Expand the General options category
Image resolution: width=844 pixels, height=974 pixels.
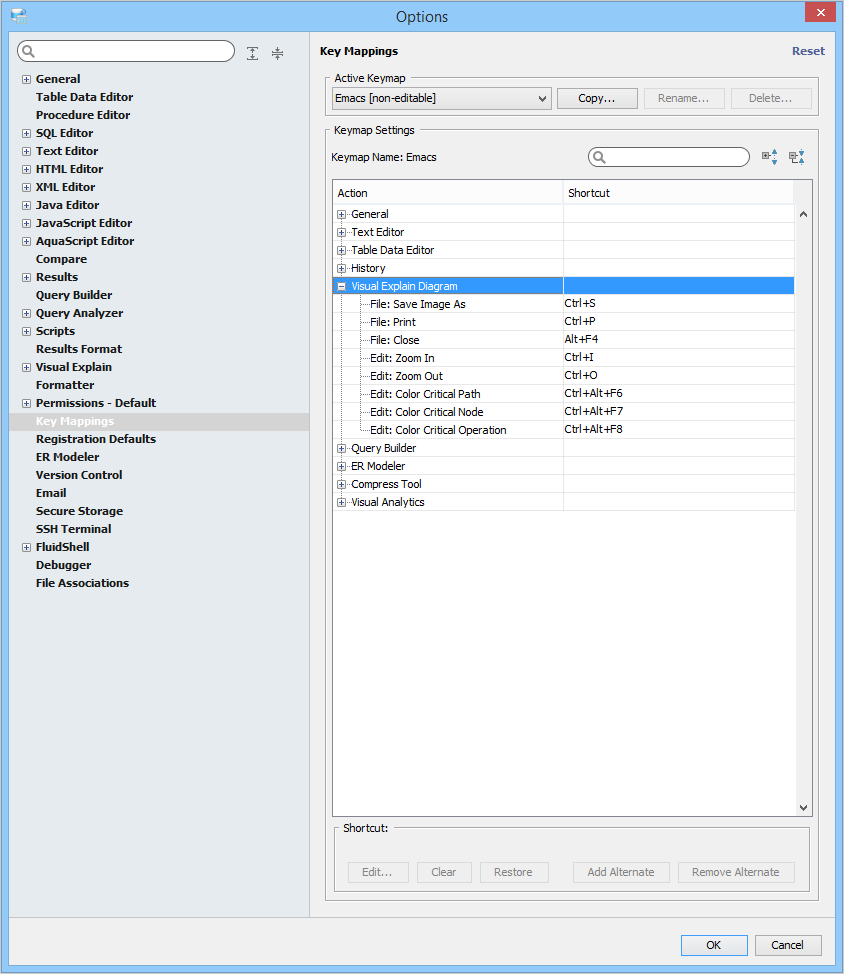pos(26,80)
